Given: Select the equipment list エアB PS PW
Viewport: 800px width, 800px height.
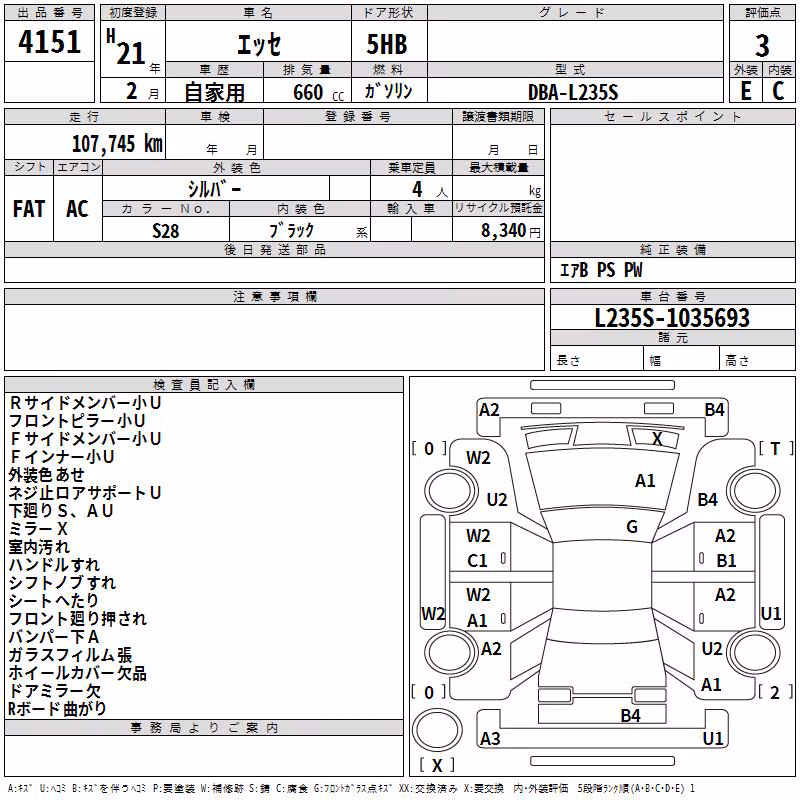Looking at the screenshot, I should 601,270.
